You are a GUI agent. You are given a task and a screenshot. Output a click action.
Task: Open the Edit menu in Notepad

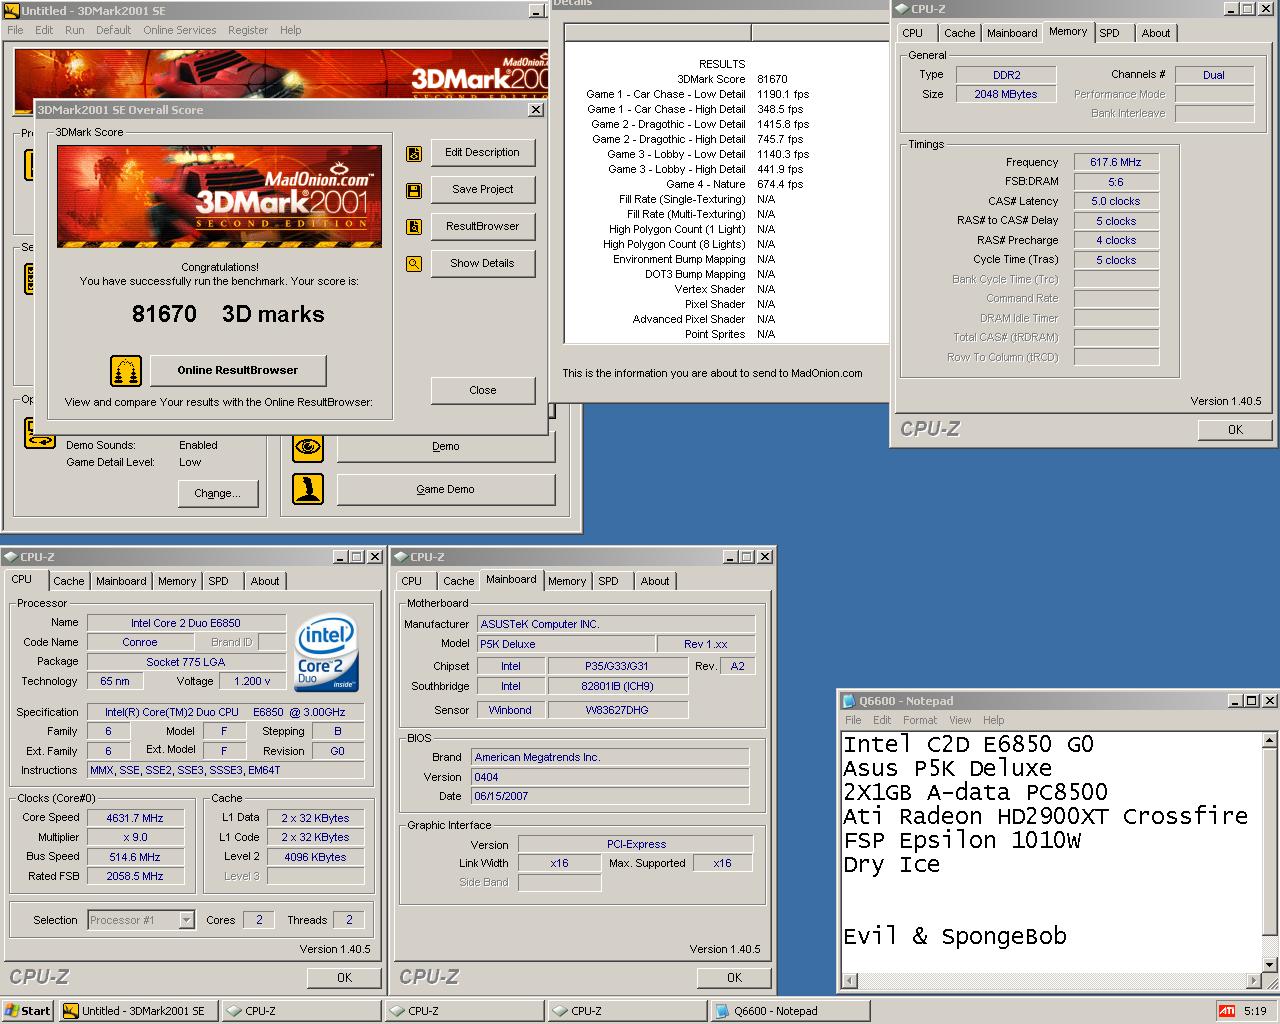point(882,720)
